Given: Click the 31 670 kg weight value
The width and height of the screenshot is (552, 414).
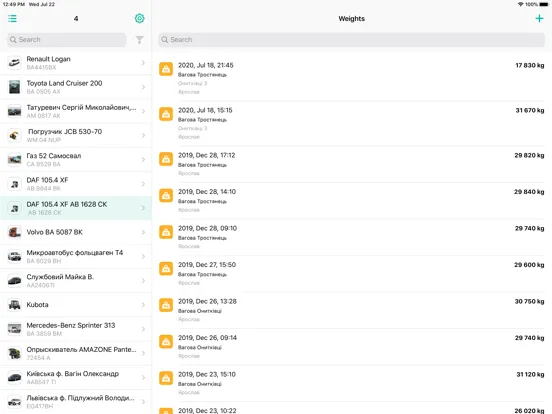Looking at the screenshot, I should pyautogui.click(x=529, y=111).
